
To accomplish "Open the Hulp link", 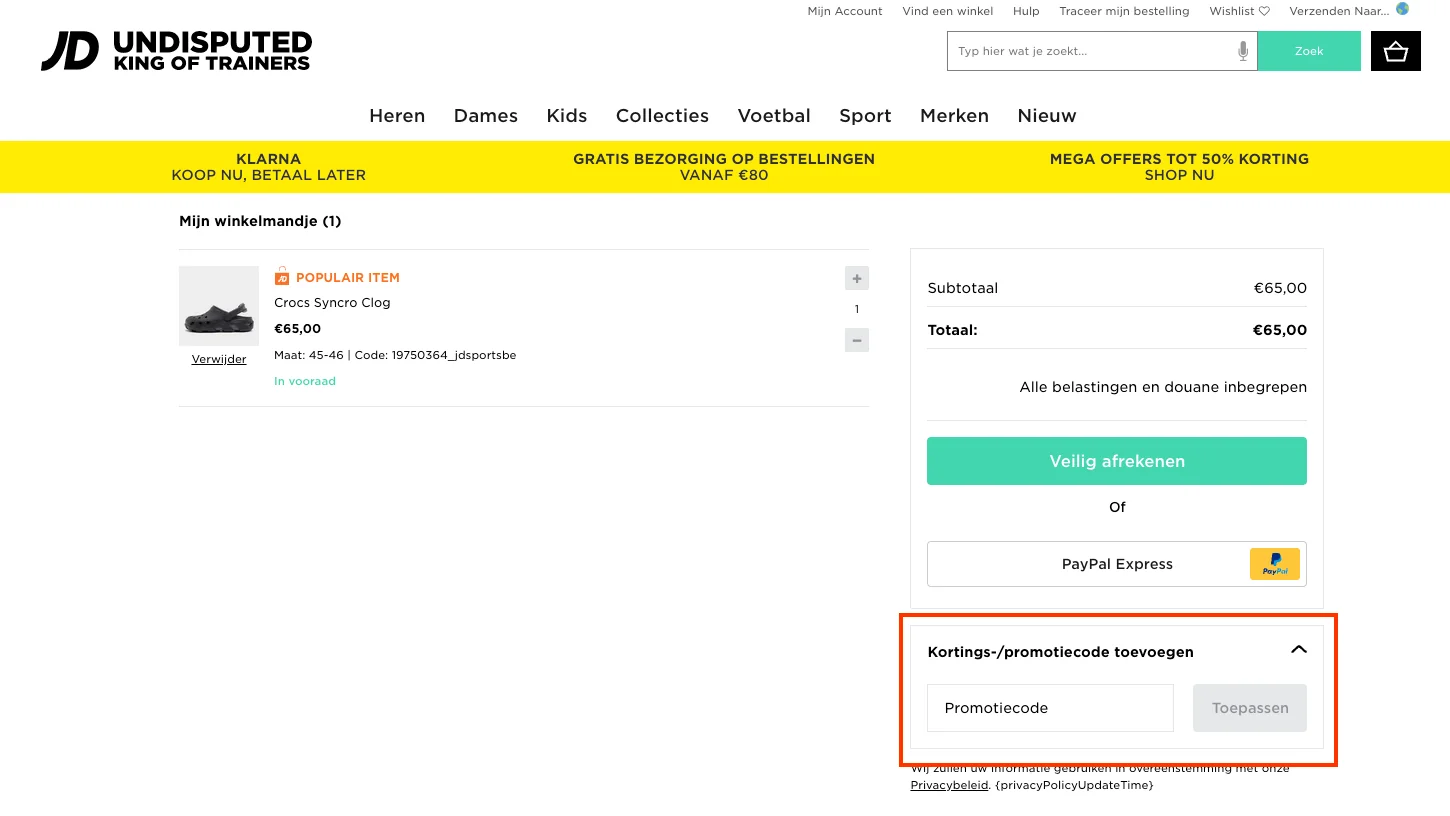I will (1026, 11).
